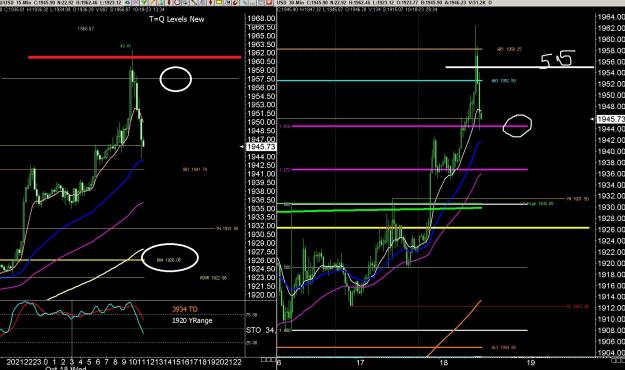Select the yellow horizontal line on the 30-minute chart

(x=433, y=228)
